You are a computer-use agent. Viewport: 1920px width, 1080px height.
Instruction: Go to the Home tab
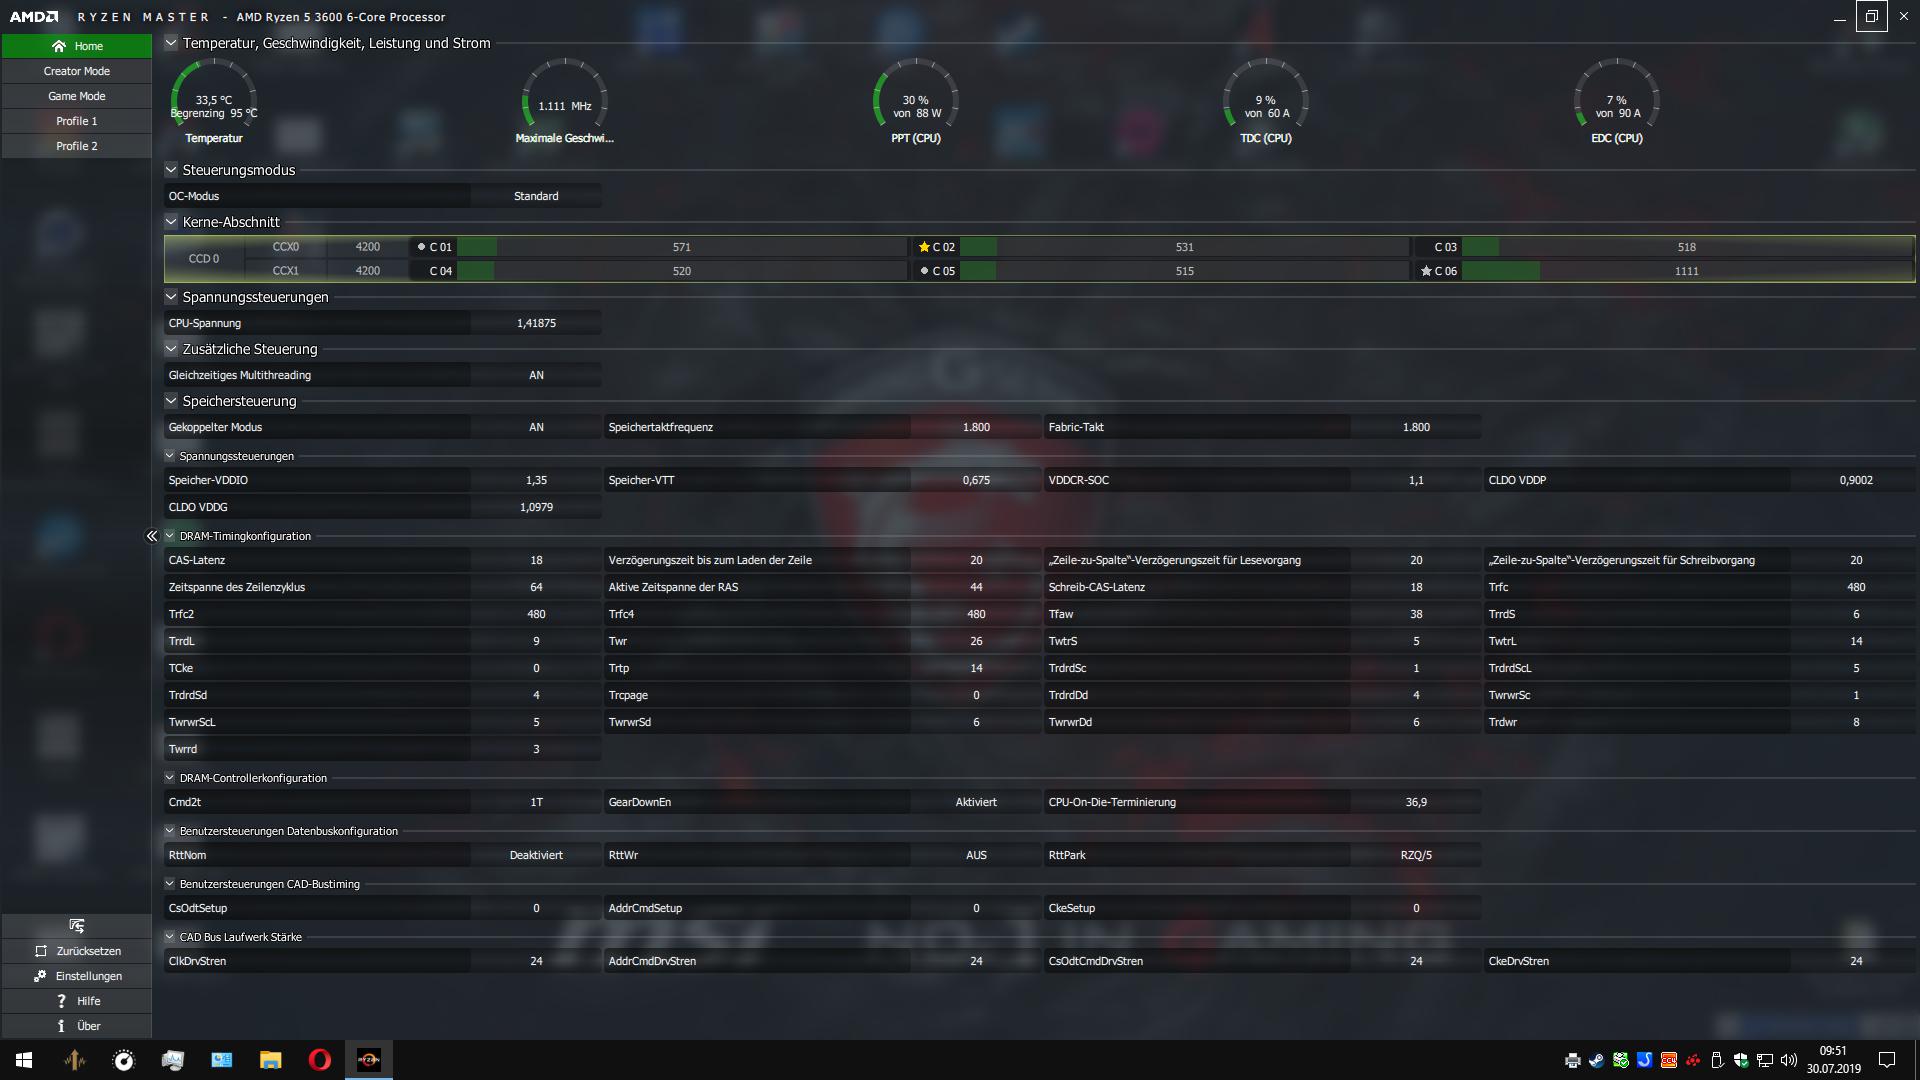(x=77, y=46)
